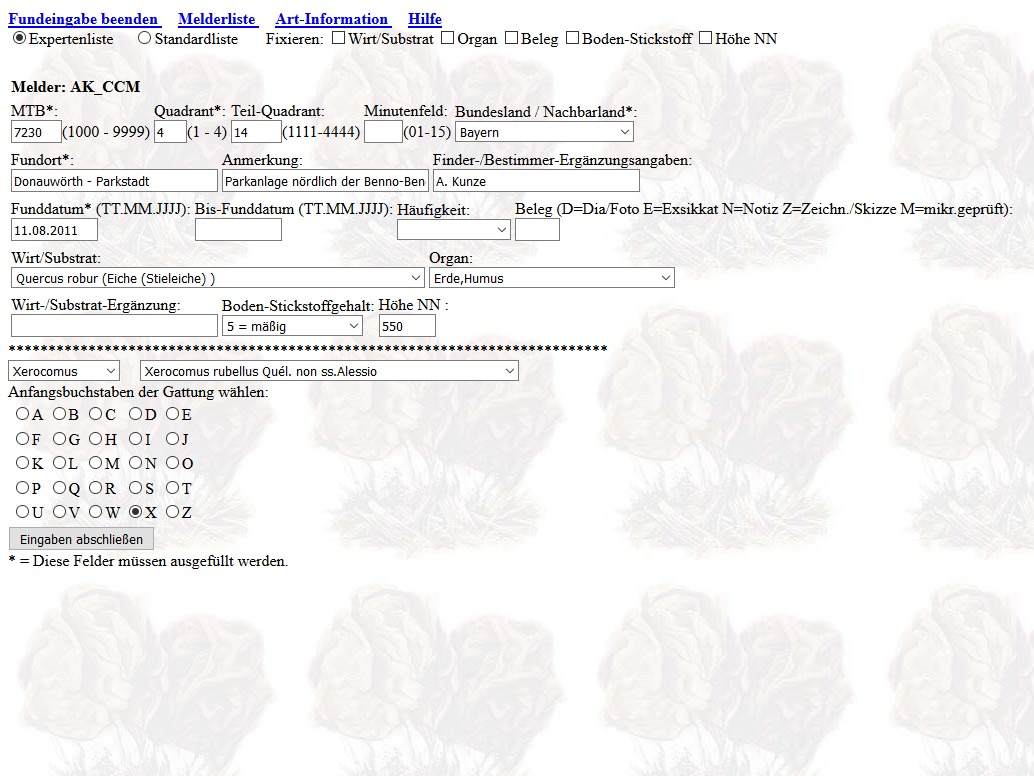Open Art-Information page

(x=332, y=19)
